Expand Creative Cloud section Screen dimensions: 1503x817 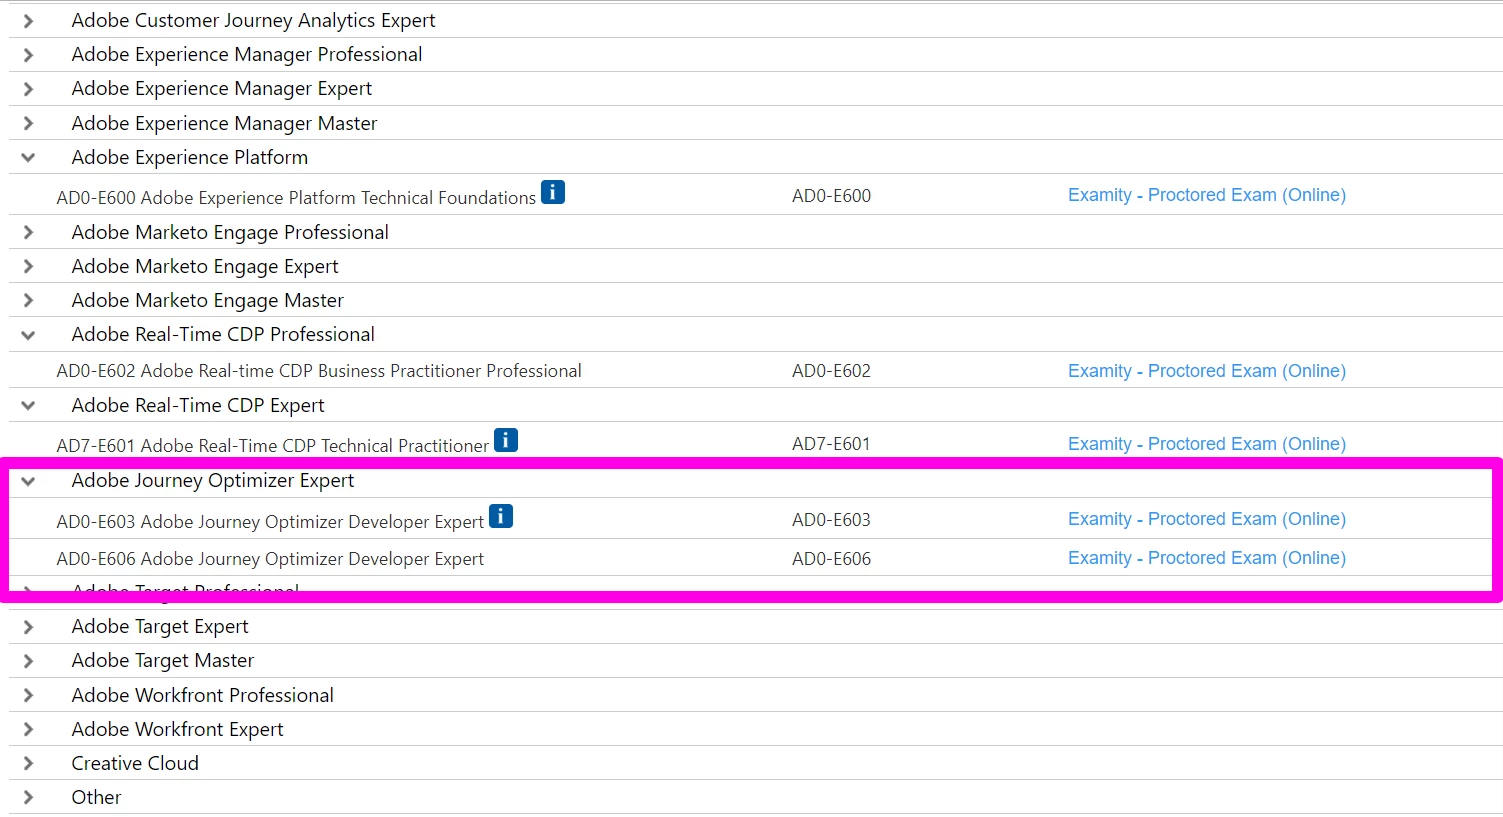click(x=28, y=763)
